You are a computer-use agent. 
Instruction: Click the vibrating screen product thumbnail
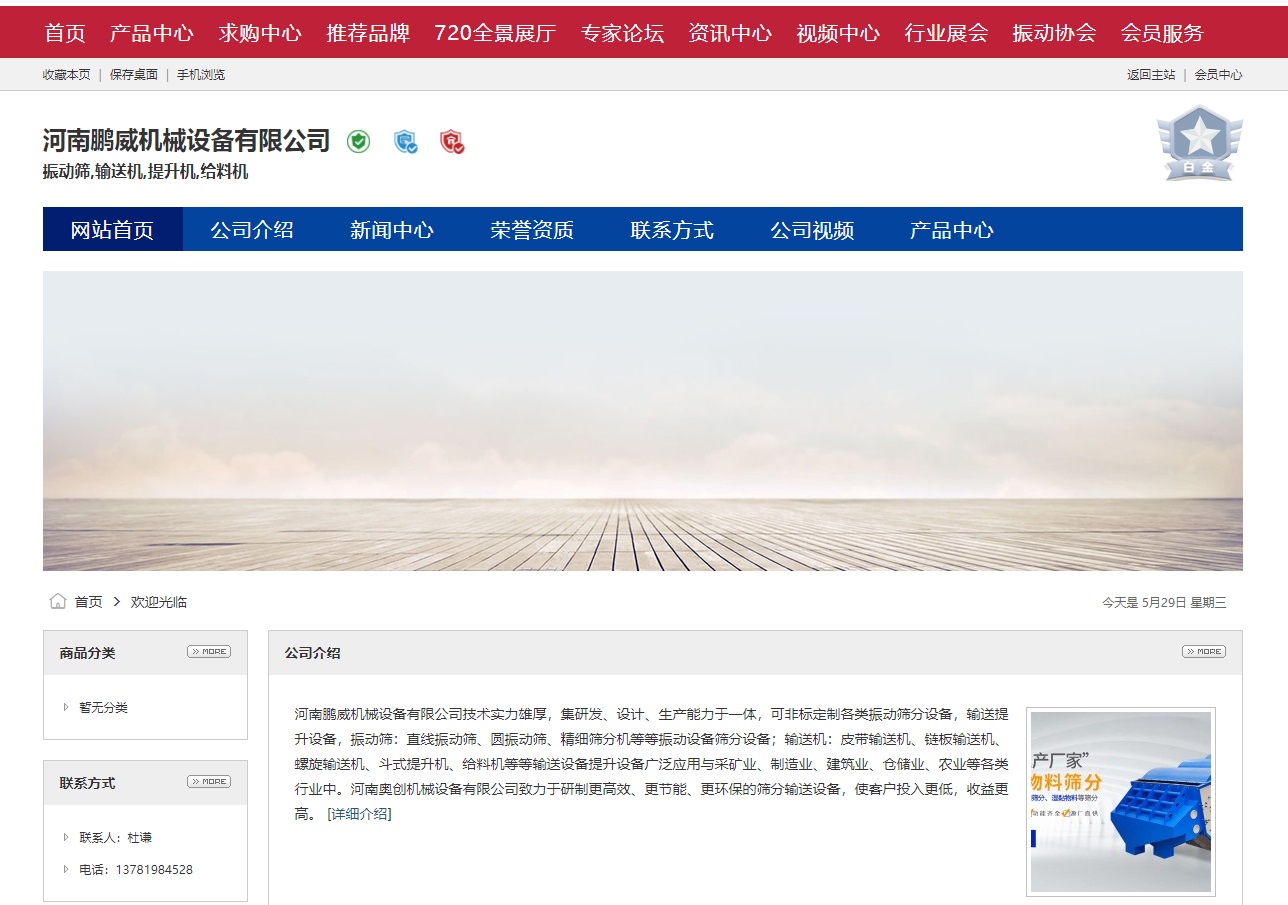1120,801
